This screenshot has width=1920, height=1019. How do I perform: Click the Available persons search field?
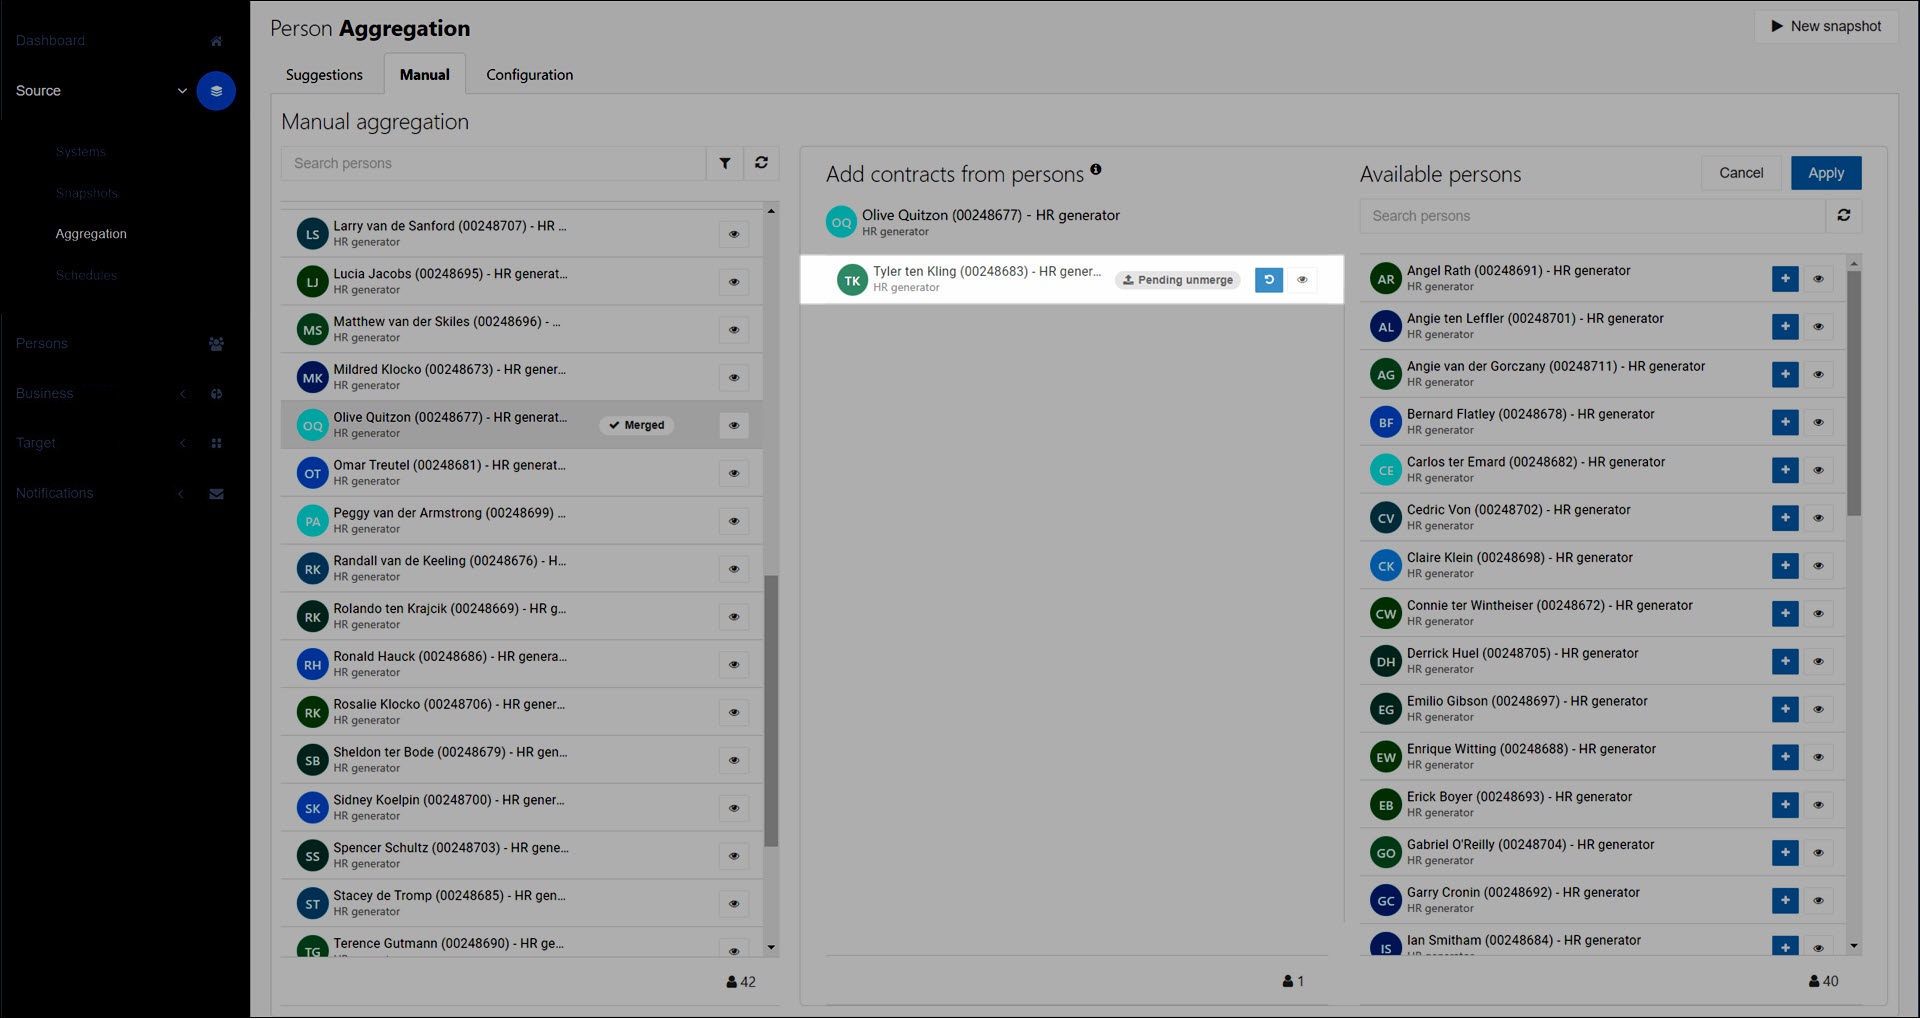[1592, 216]
